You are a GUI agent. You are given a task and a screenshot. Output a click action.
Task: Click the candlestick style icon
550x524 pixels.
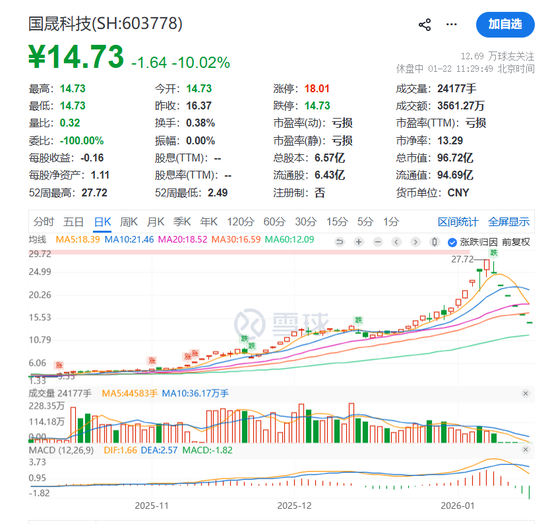[x=434, y=242]
